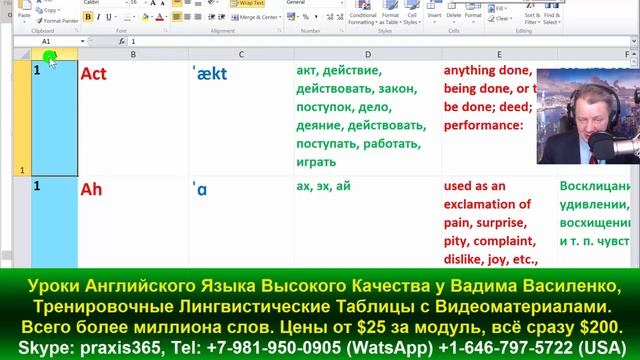Screen dimensions: 640x360
Task: Open the Clear menu in Editing group
Action: pyautogui.click(x=500, y=18)
